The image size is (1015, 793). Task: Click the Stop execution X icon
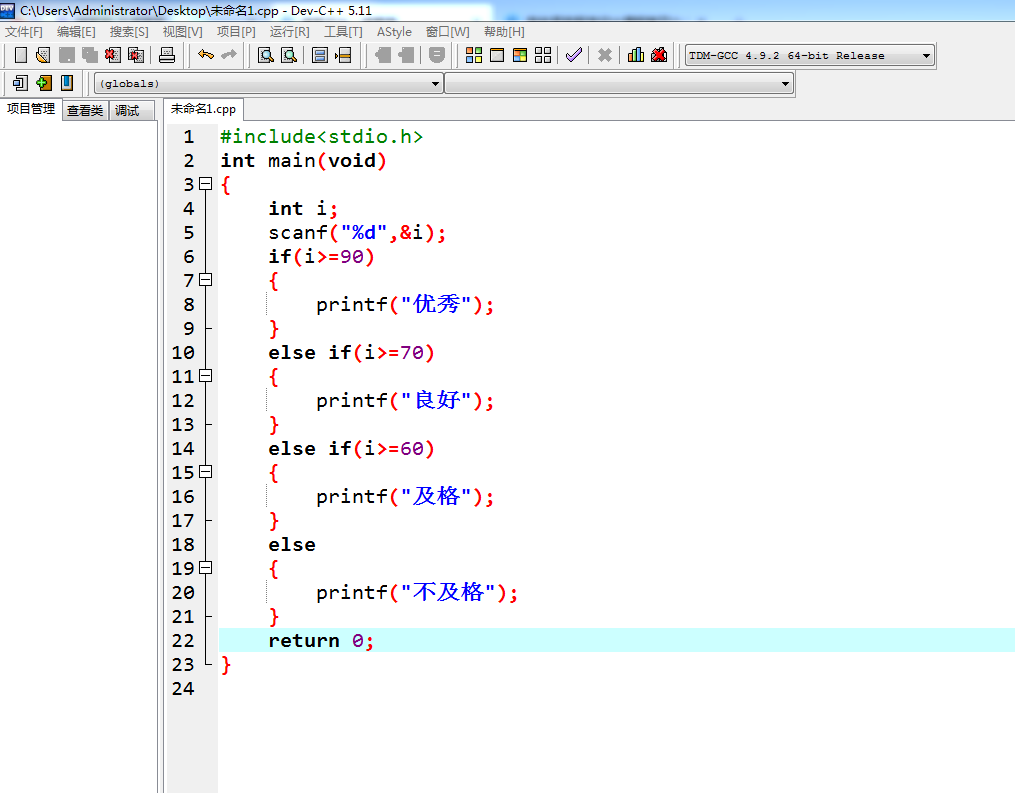pos(605,55)
